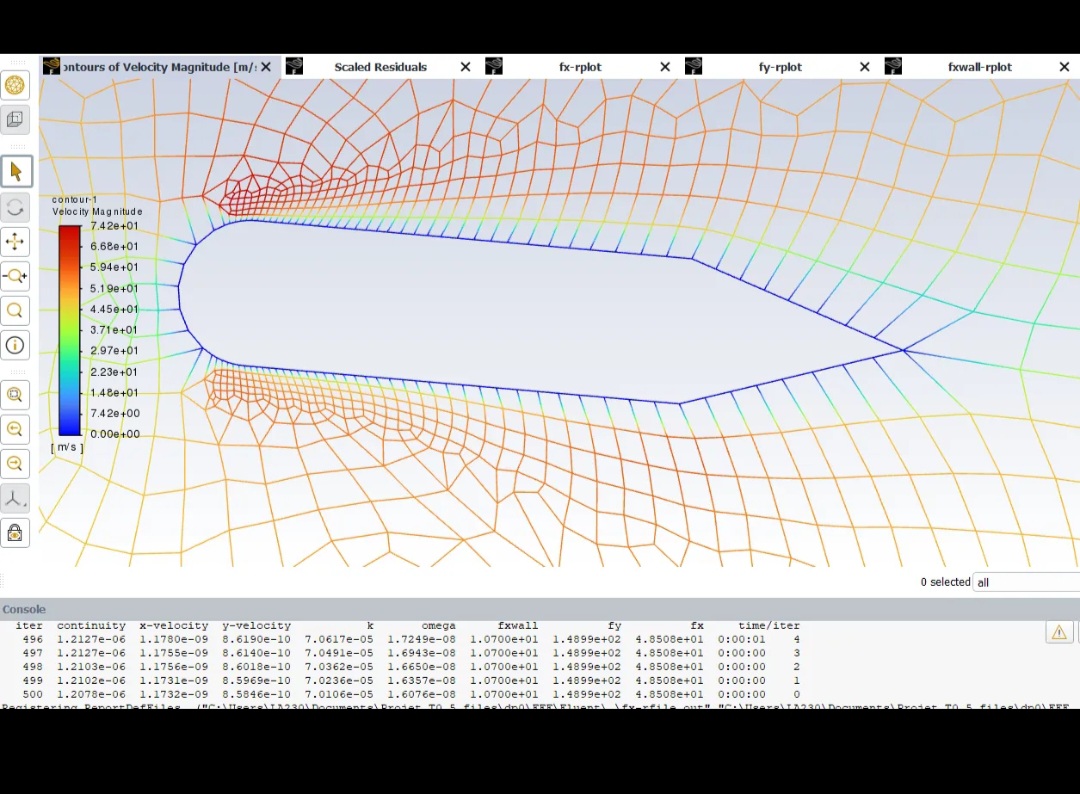
Task: Switch to the fy-rplot tab
Action: tap(780, 67)
